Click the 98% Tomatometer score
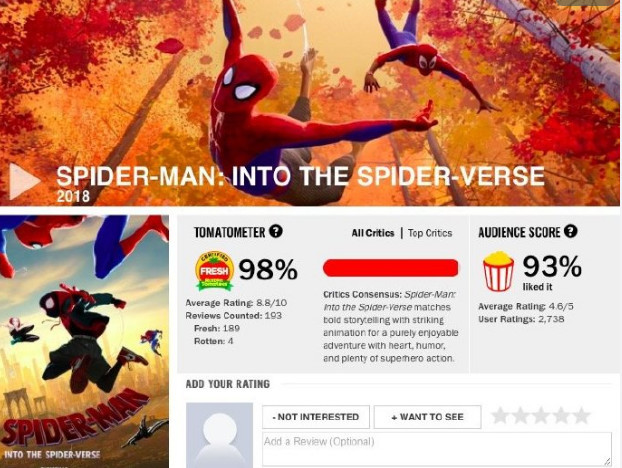 coord(268,269)
